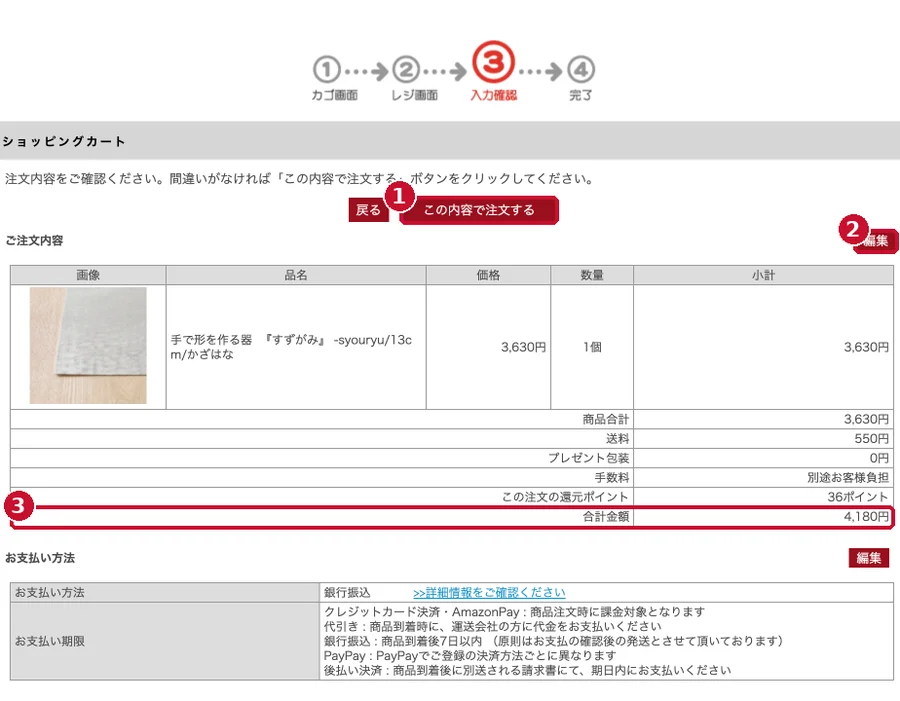The width and height of the screenshot is (900, 701).
Task: Edit the order contents via 編集 beside ご注文内容
Action: [876, 241]
